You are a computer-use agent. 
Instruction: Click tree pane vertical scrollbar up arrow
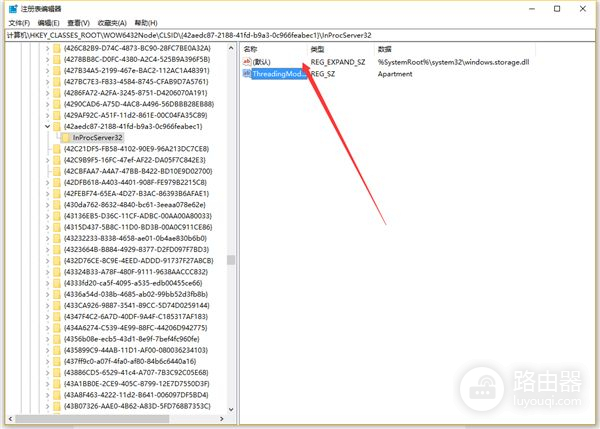pos(231,48)
